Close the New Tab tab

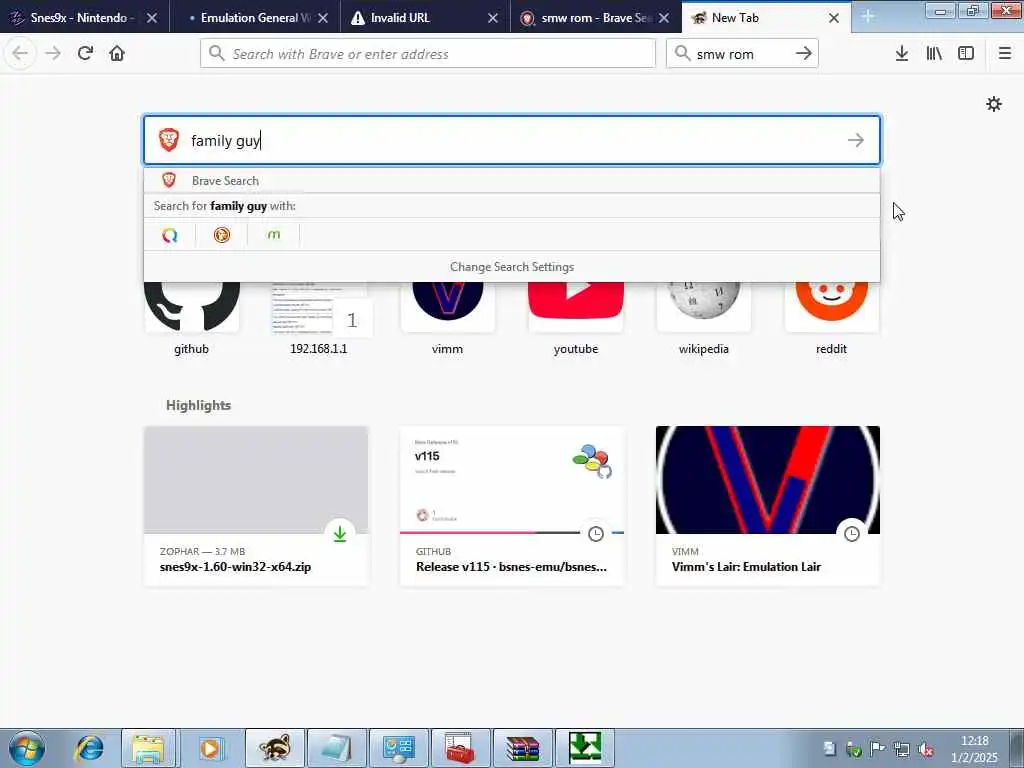pos(834,18)
